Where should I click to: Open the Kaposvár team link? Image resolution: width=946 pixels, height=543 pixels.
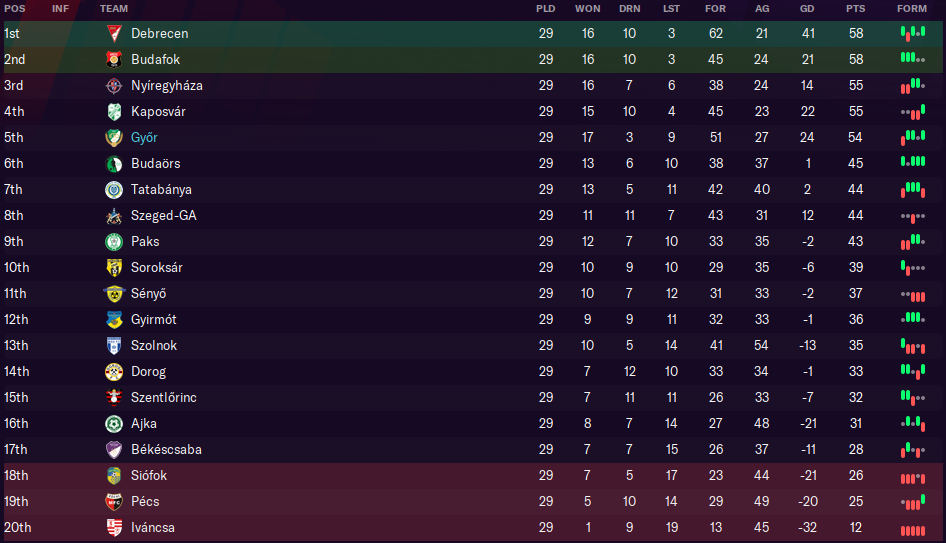[158, 111]
